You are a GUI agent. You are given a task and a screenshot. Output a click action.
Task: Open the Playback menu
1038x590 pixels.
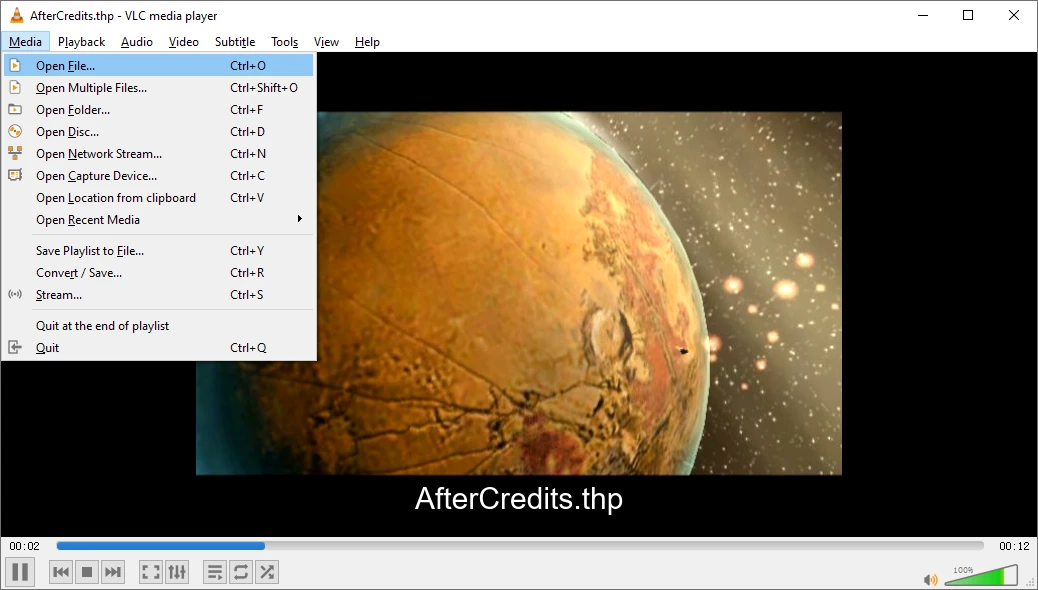pos(81,42)
